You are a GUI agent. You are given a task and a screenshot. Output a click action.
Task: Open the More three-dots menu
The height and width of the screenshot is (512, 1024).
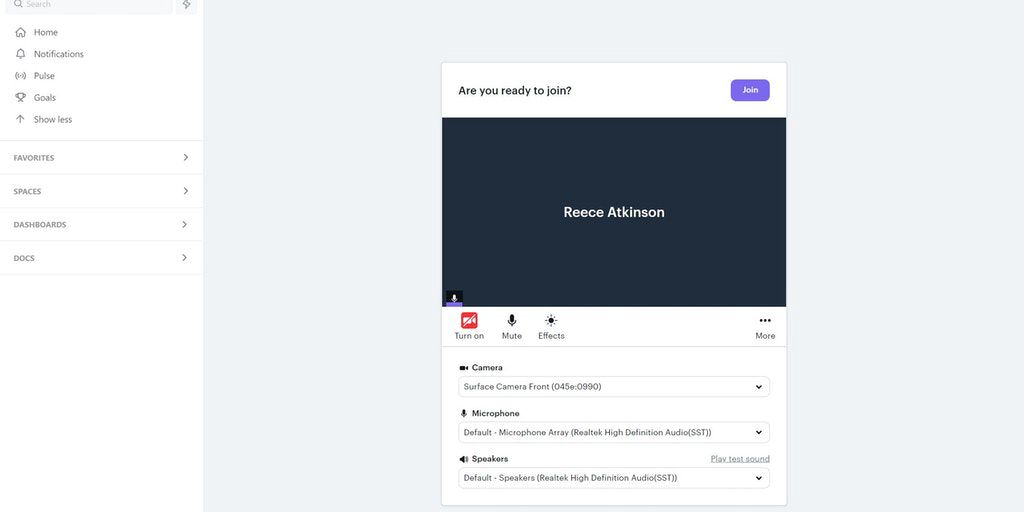pyautogui.click(x=765, y=320)
